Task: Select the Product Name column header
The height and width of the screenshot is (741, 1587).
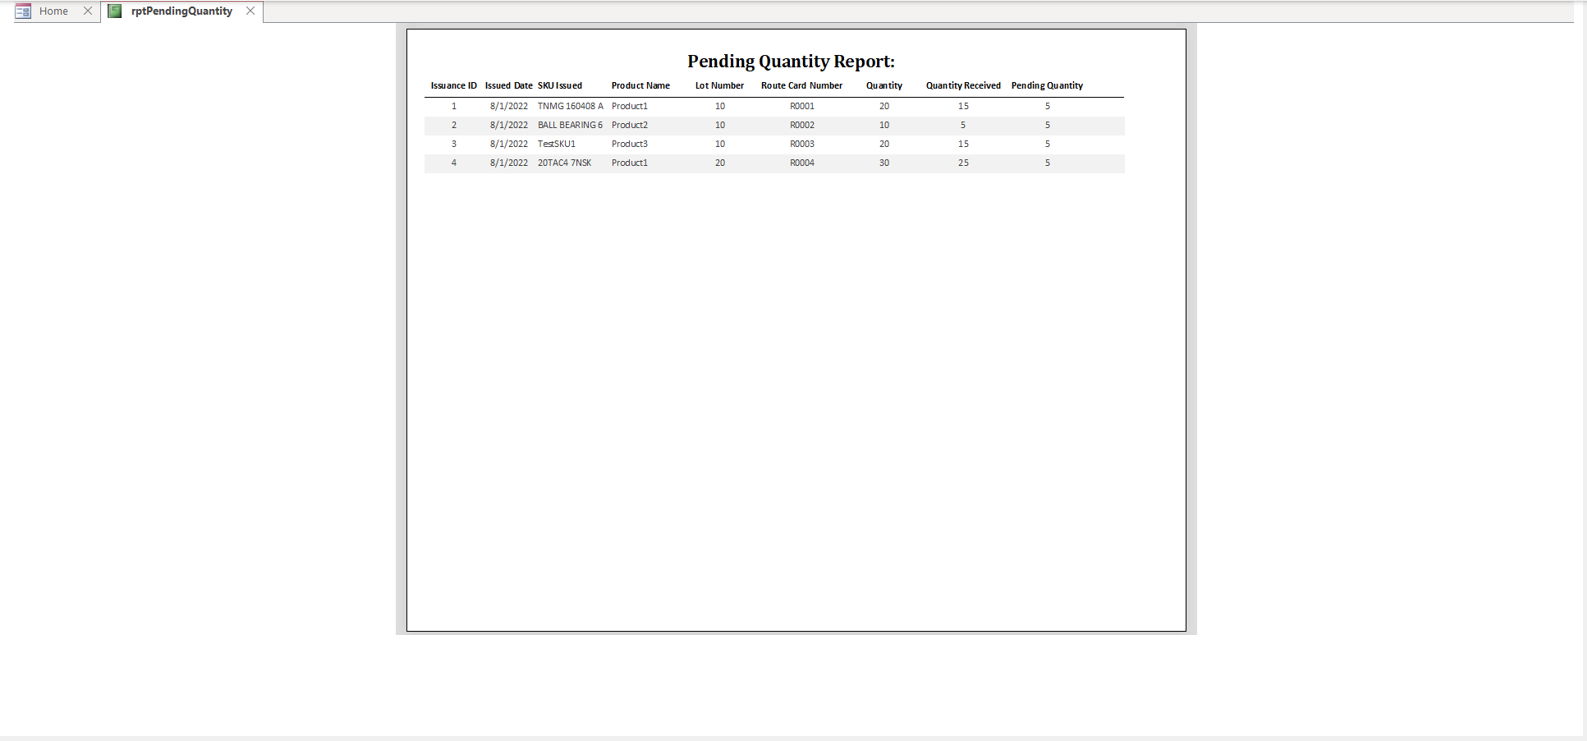Action: coord(640,86)
